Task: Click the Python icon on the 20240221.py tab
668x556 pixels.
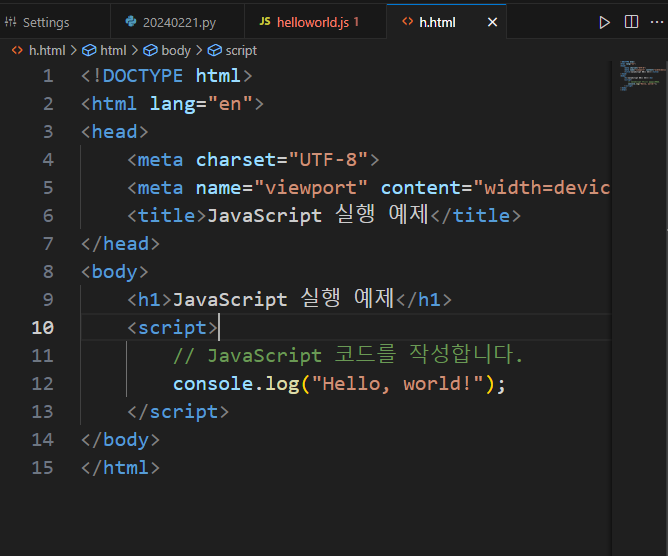Action: (131, 21)
